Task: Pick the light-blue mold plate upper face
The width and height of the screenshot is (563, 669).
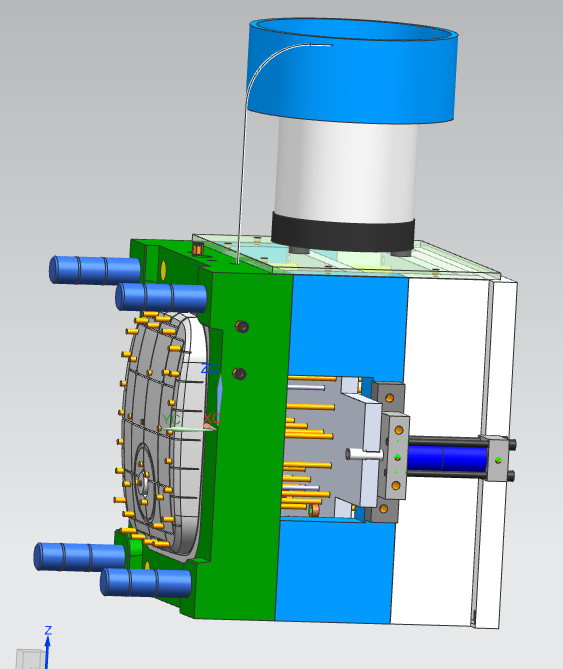Action: point(348,324)
